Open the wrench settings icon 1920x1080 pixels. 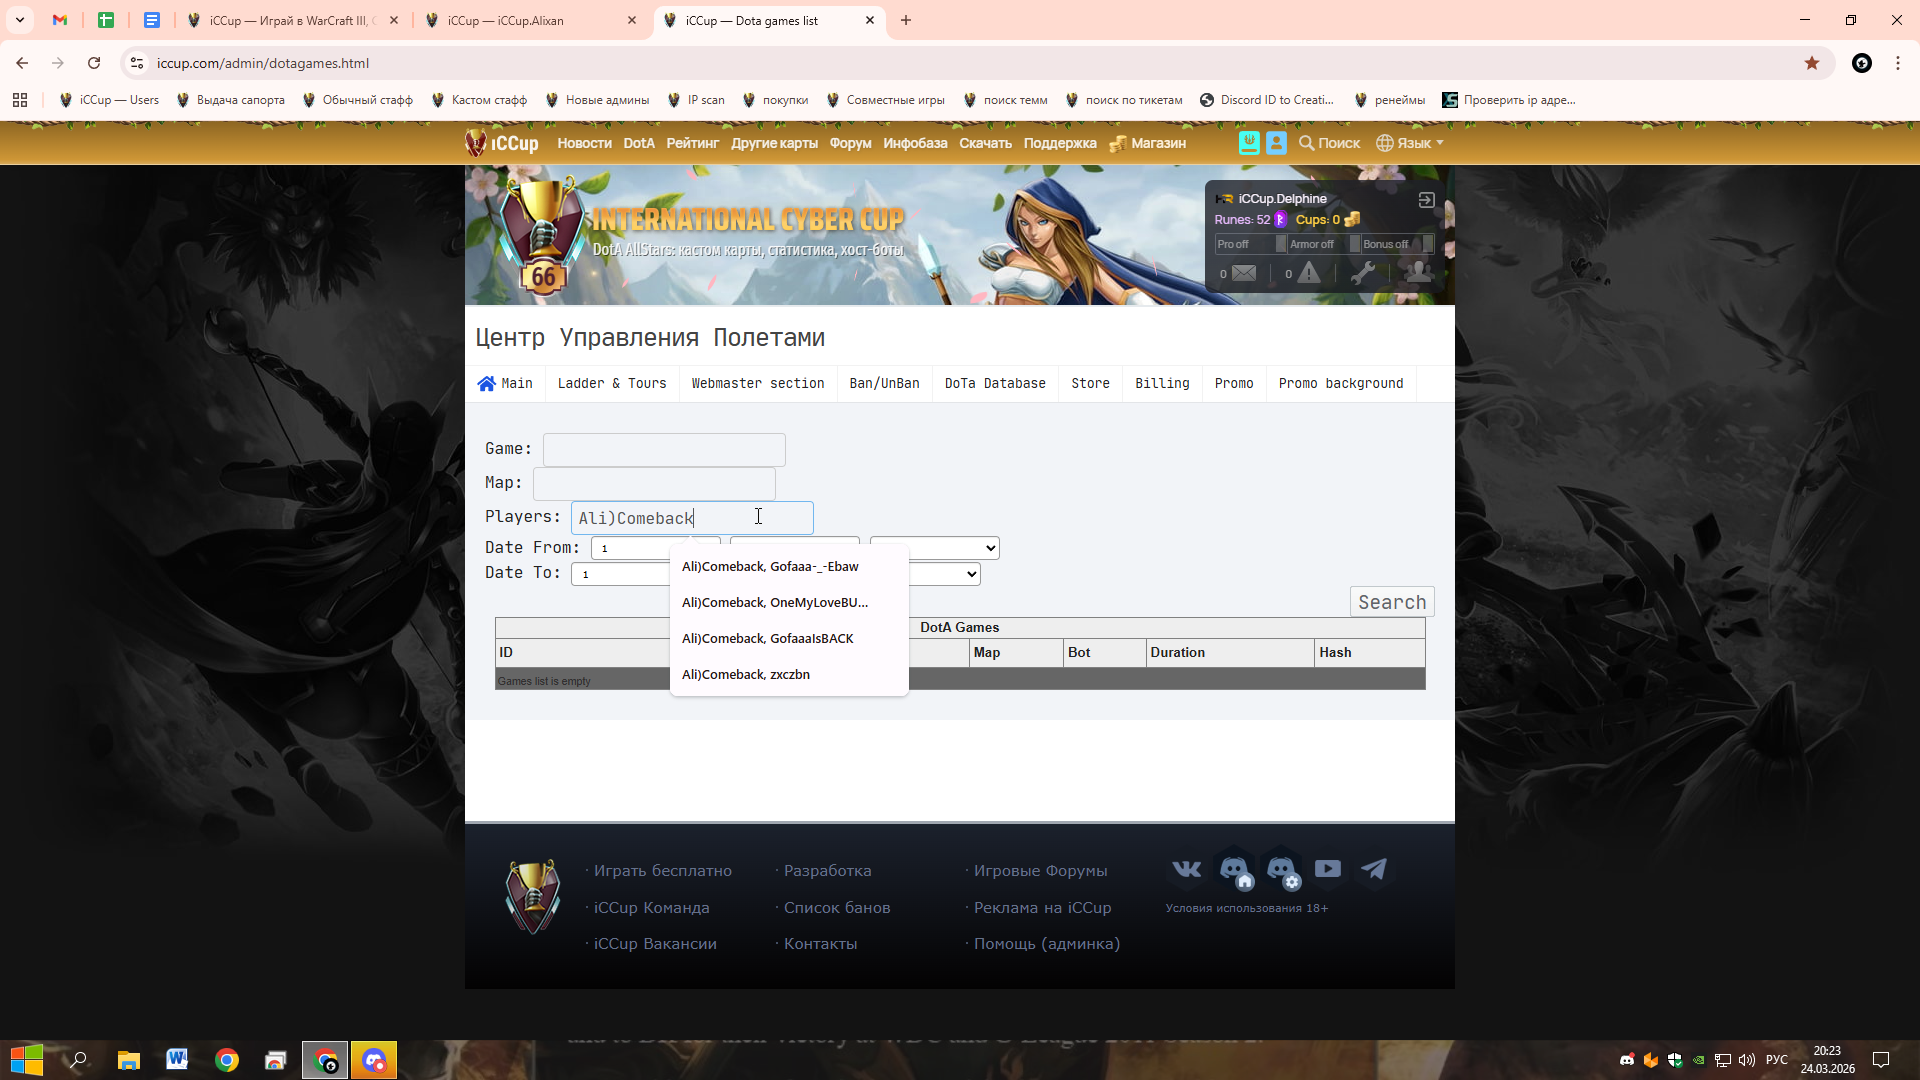coord(1362,273)
